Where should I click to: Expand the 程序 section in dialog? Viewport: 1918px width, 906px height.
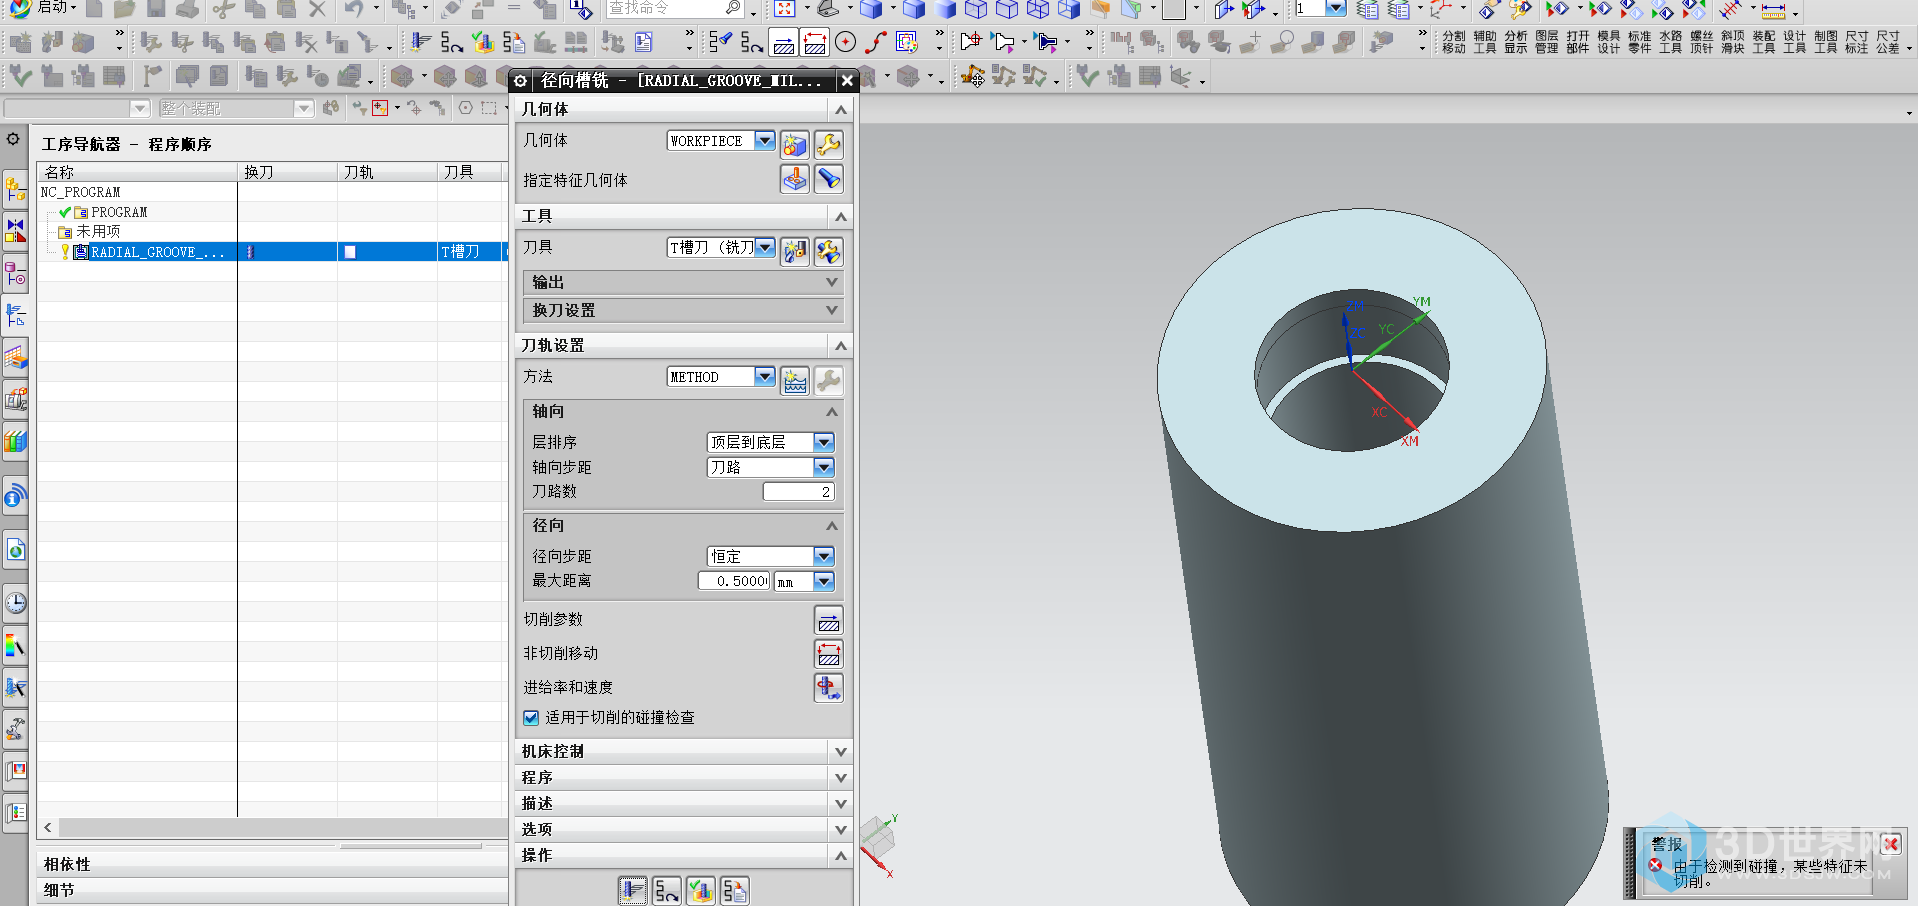coord(684,777)
